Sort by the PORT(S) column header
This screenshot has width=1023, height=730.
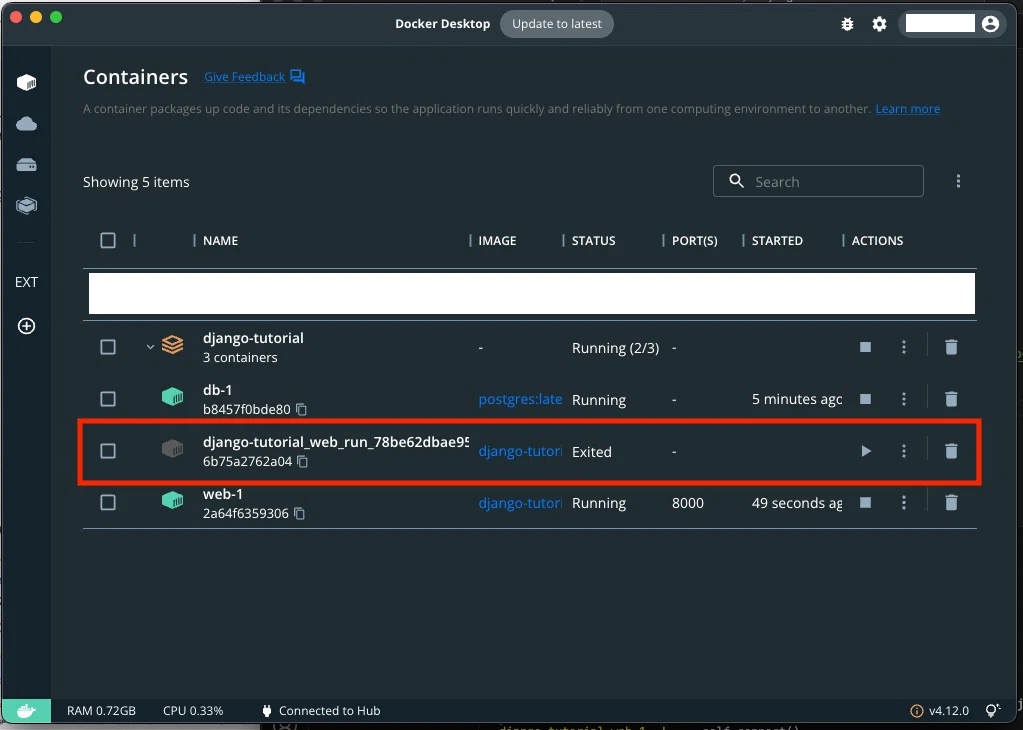point(695,241)
